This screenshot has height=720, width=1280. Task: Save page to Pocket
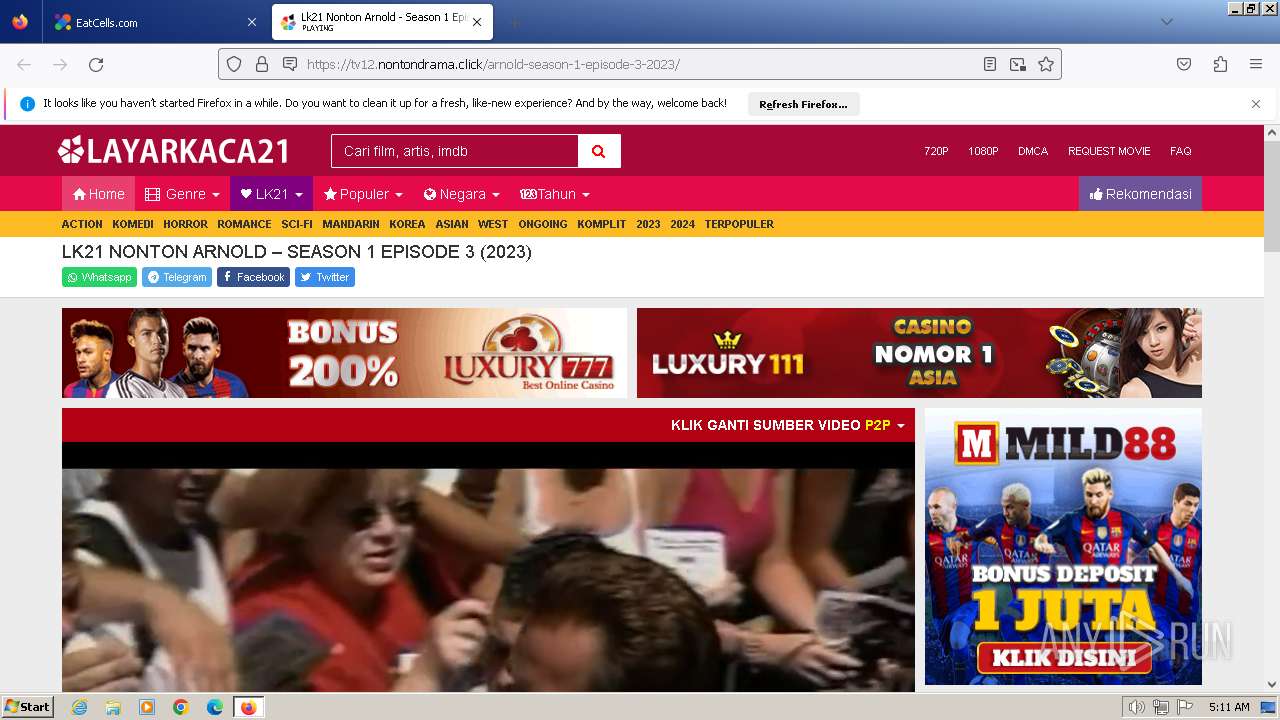(1184, 64)
